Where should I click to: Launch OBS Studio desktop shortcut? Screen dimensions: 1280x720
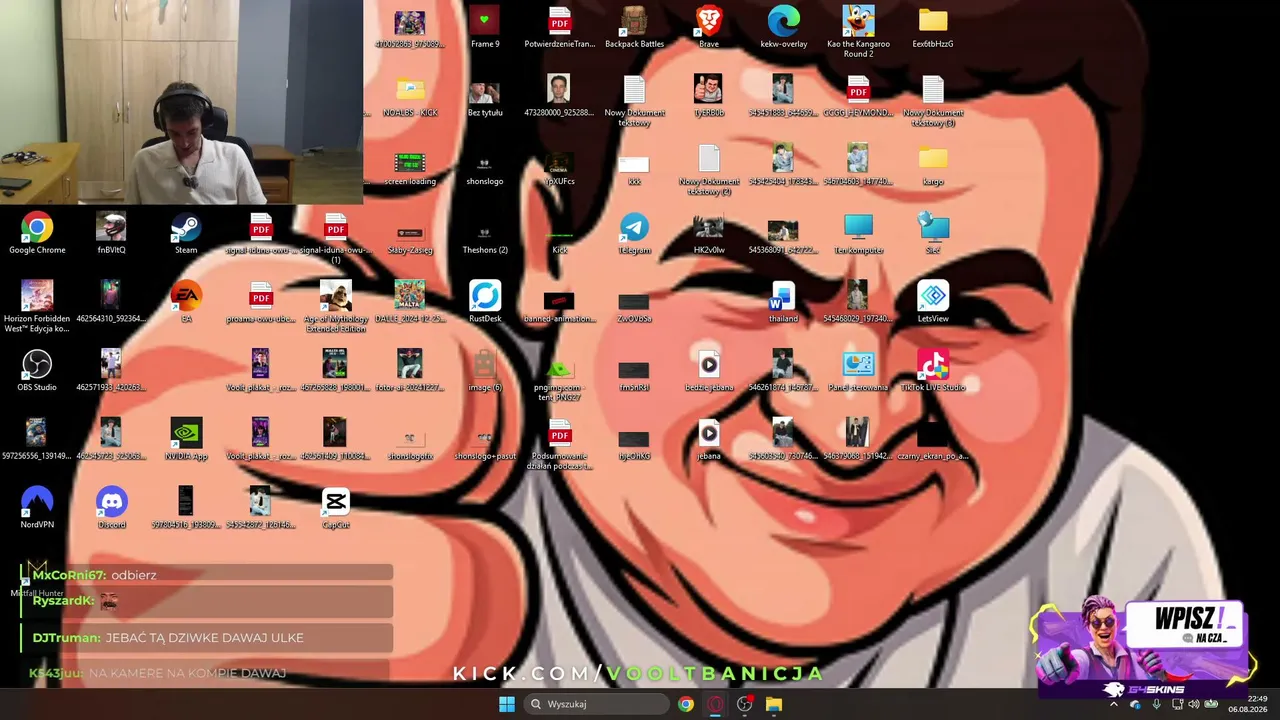click(x=37, y=370)
